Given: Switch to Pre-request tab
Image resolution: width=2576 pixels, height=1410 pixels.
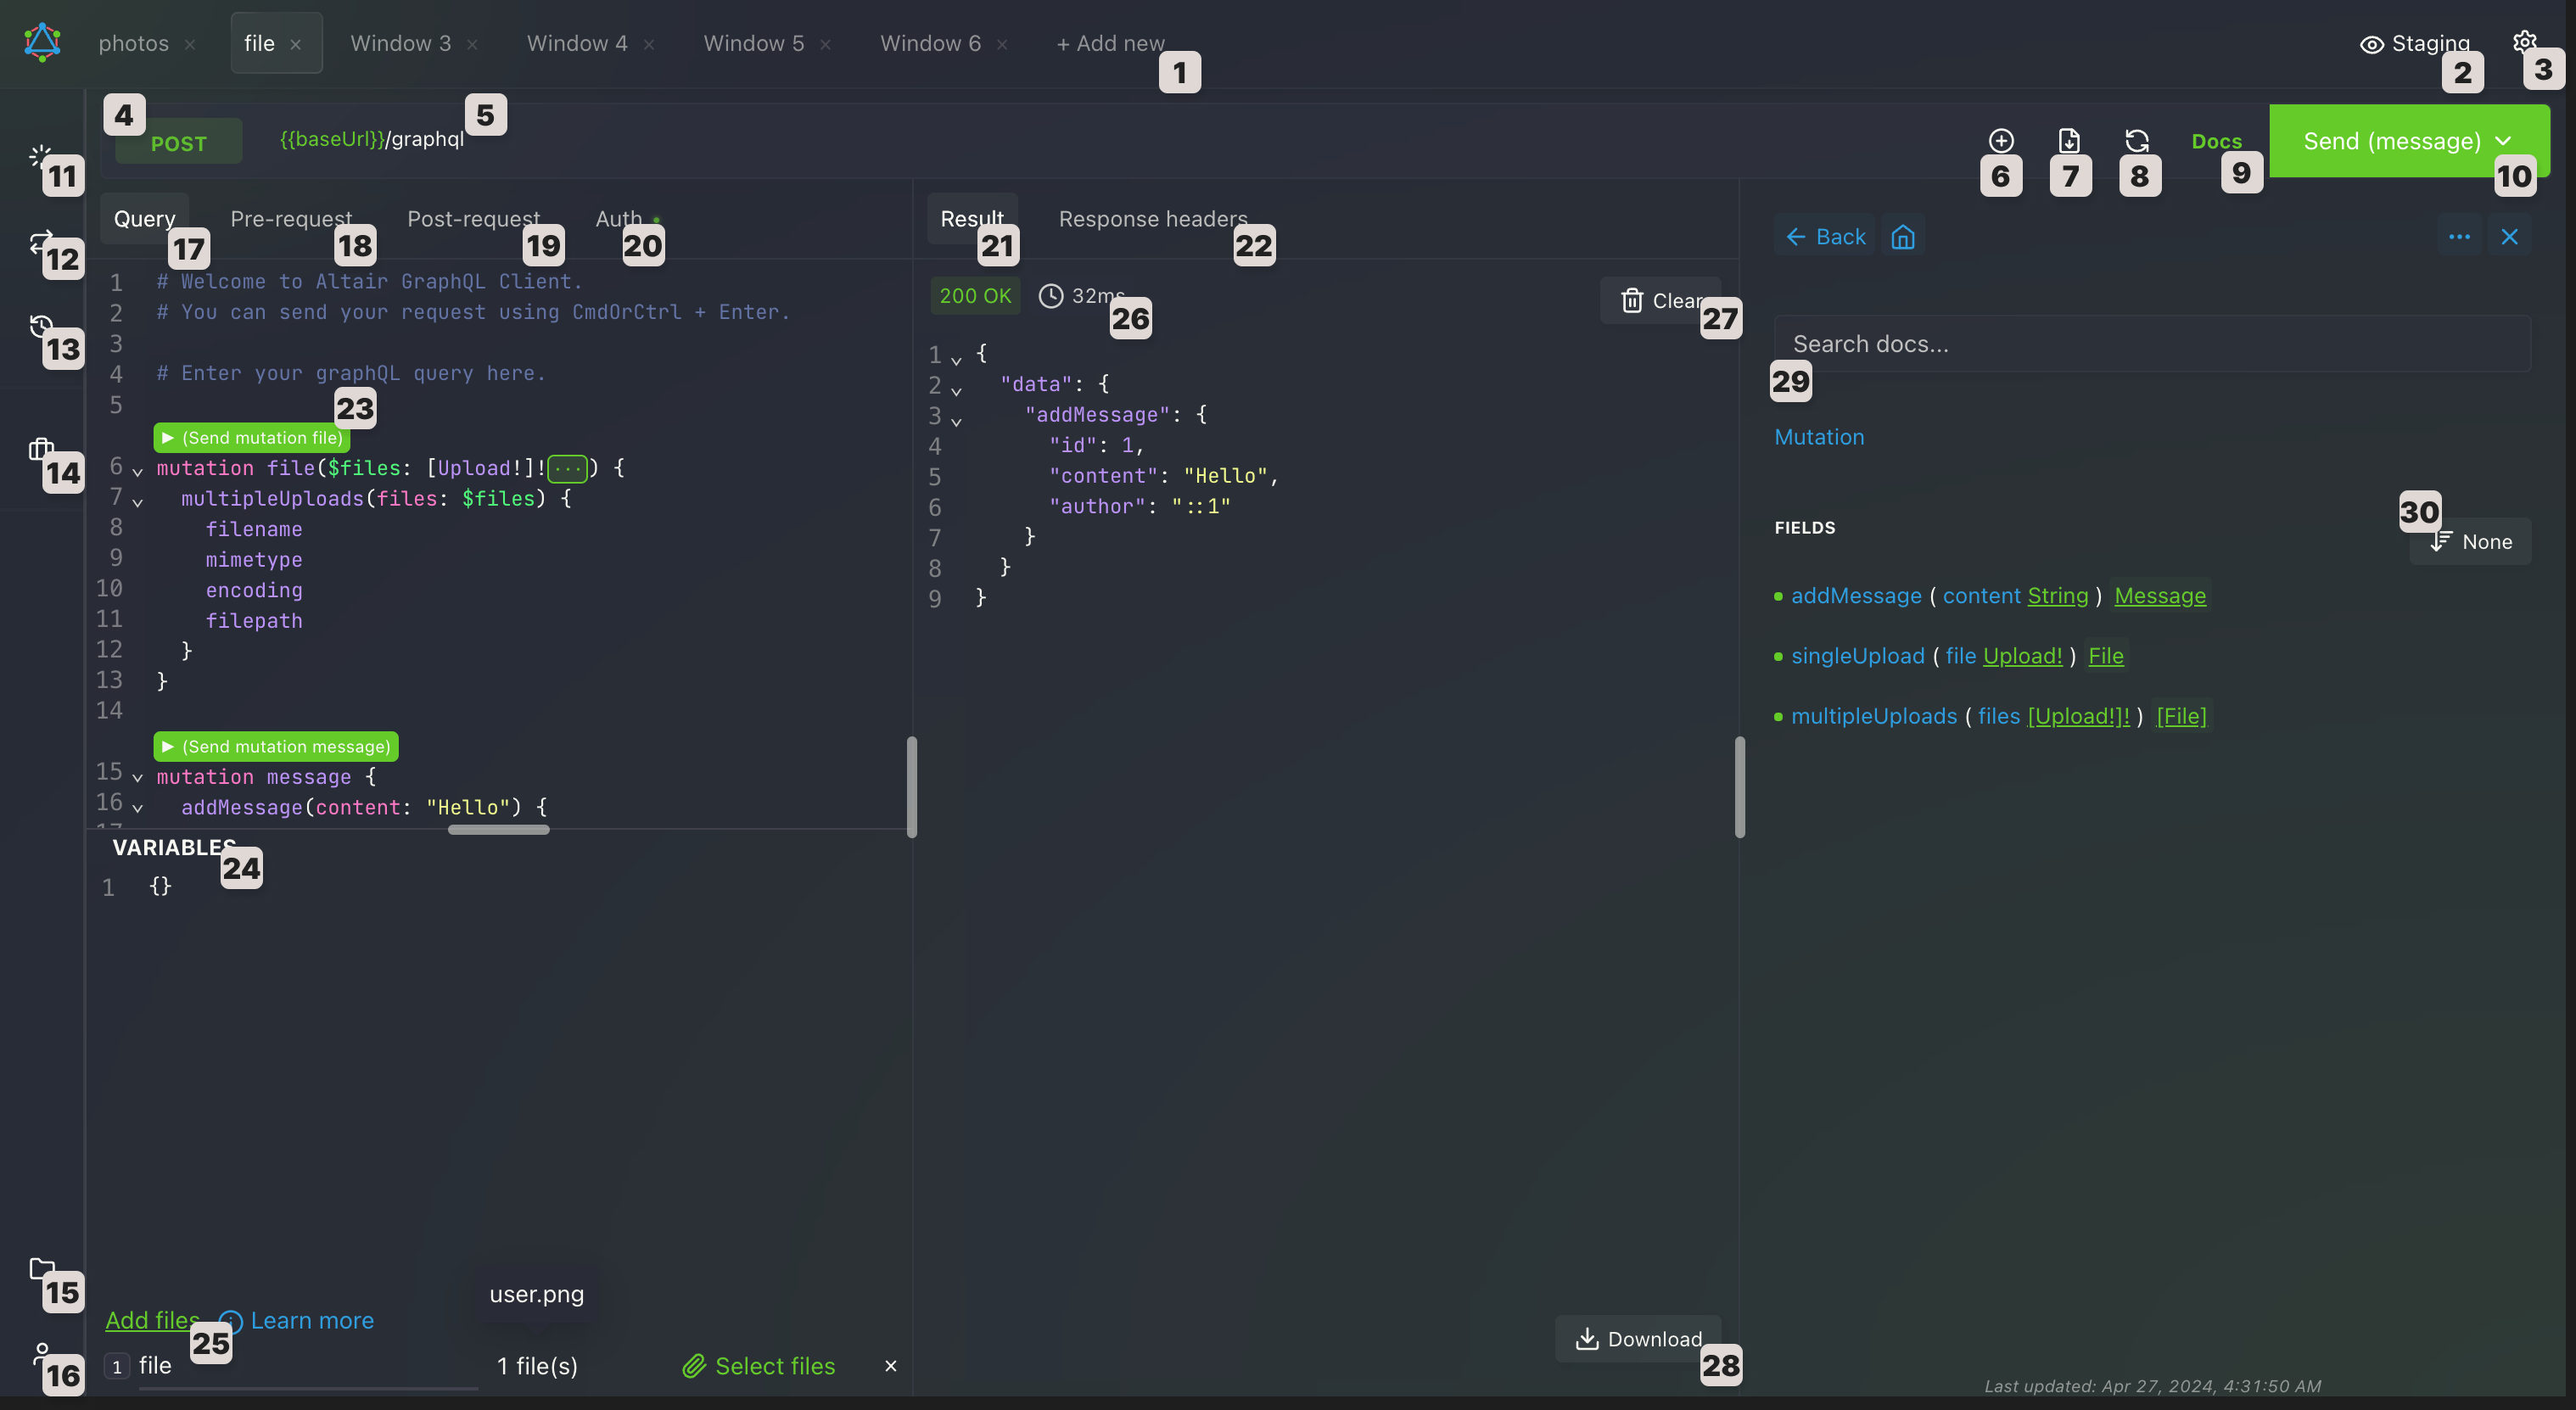Looking at the screenshot, I should click(x=290, y=219).
